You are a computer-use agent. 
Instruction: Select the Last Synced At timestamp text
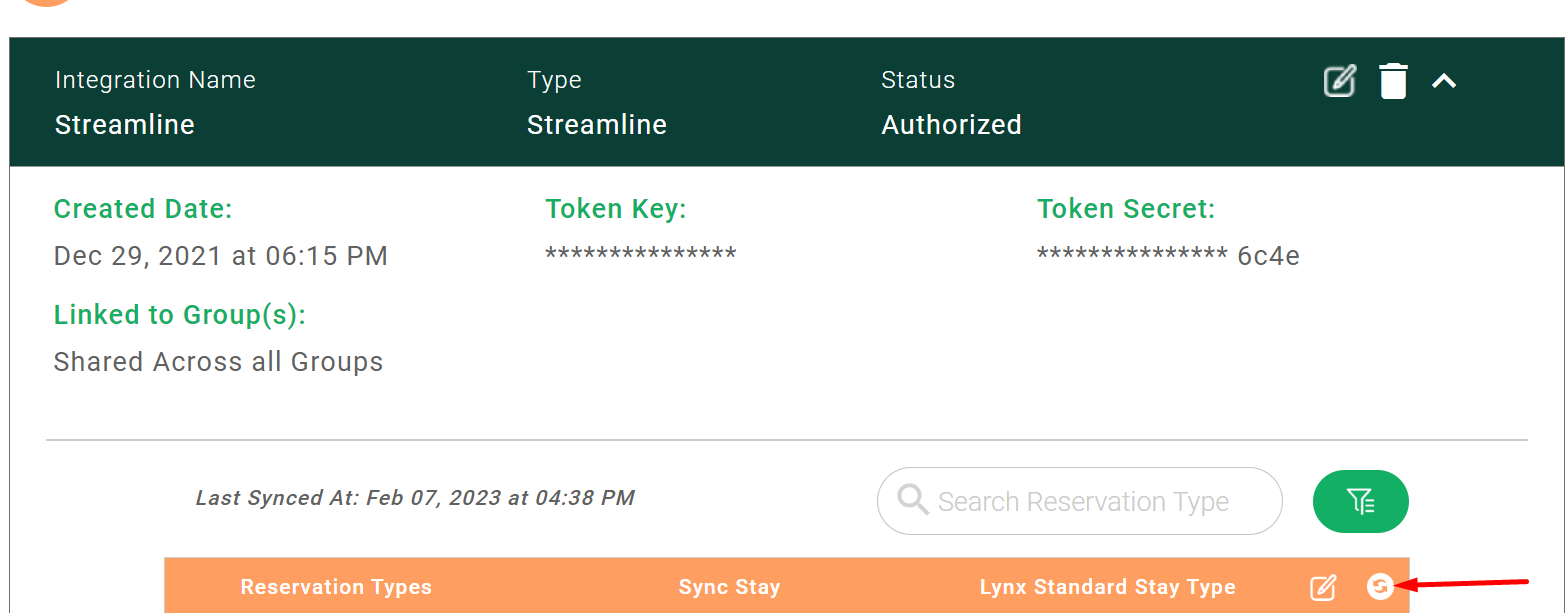[x=415, y=497]
